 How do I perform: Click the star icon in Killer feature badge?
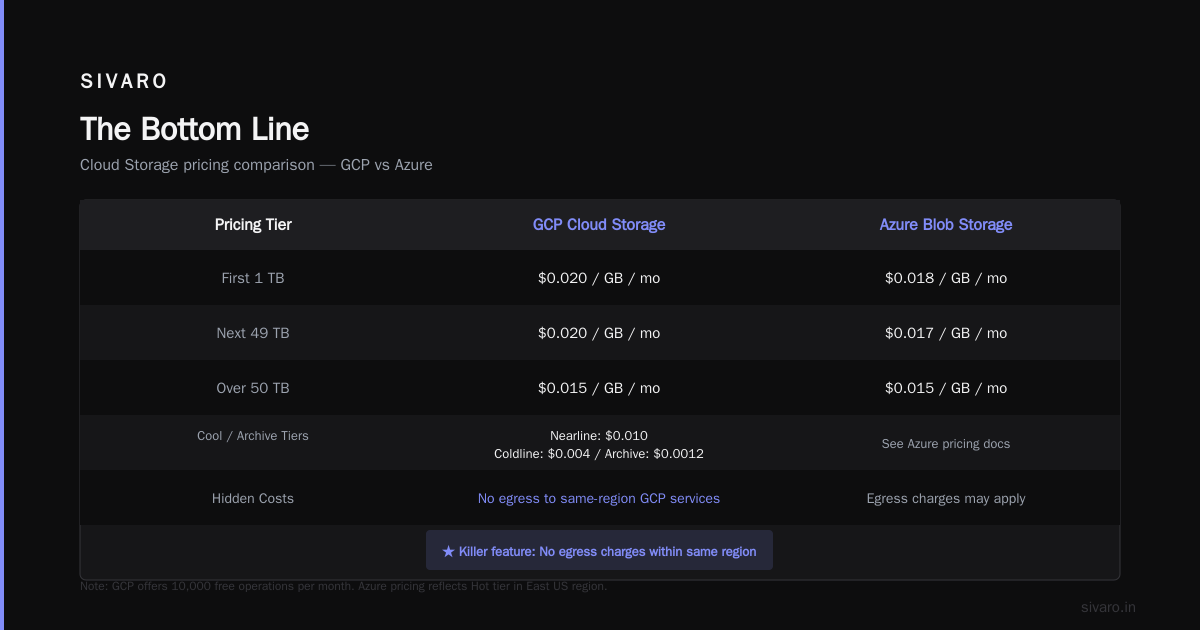(448, 551)
